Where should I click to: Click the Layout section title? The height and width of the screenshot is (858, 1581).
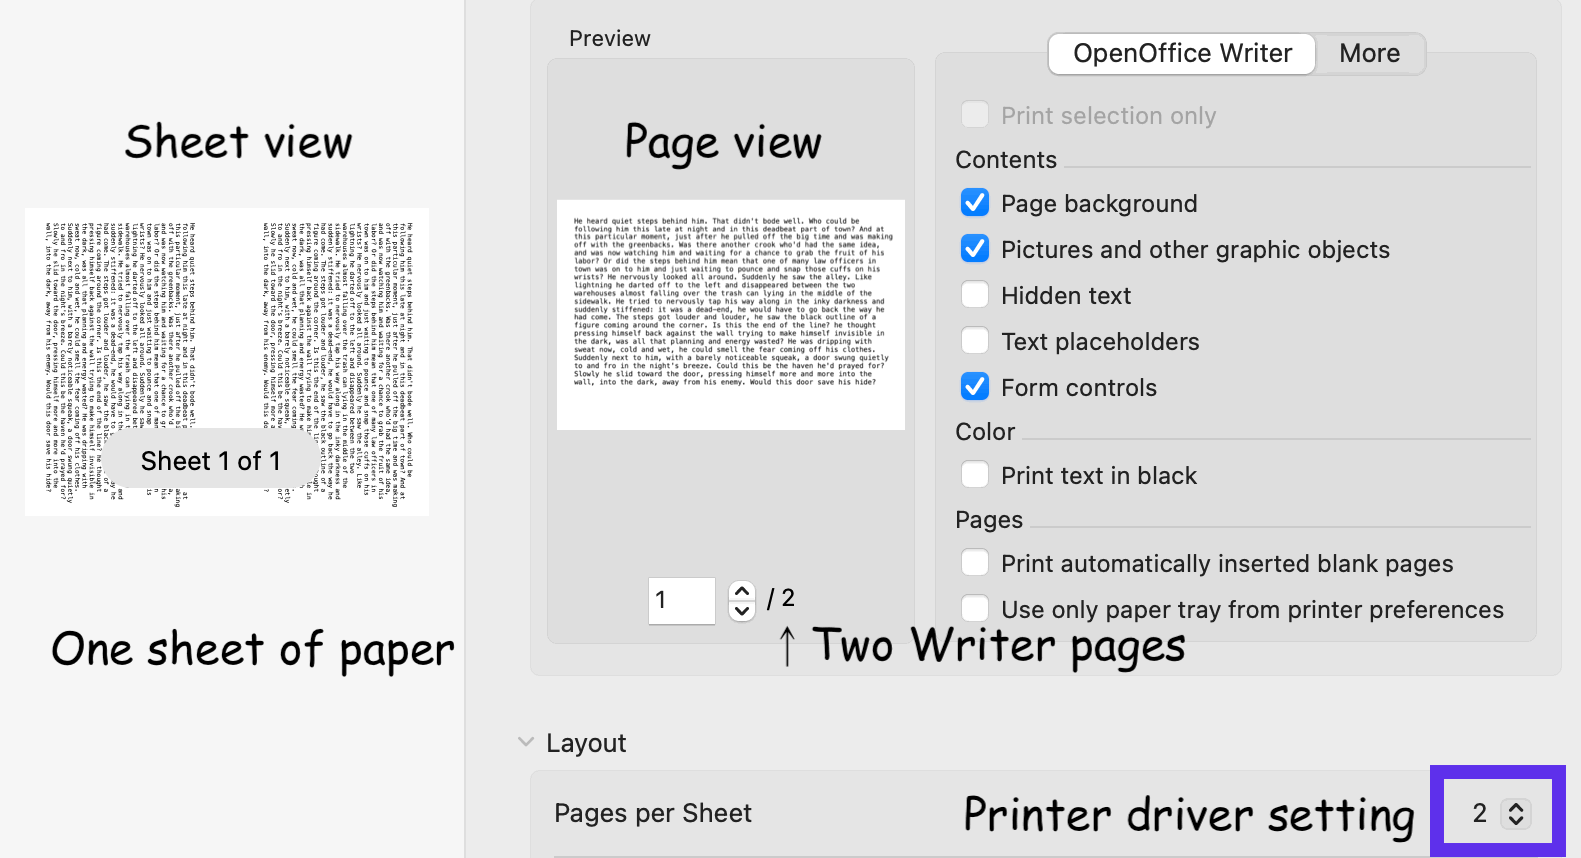pyautogui.click(x=586, y=743)
